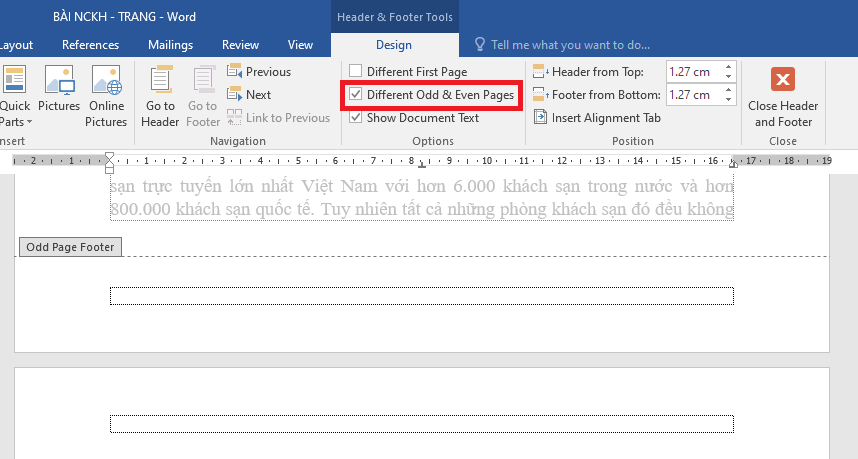The width and height of the screenshot is (858, 459).
Task: Open the Mailings ribbon tab
Action: coord(170,45)
